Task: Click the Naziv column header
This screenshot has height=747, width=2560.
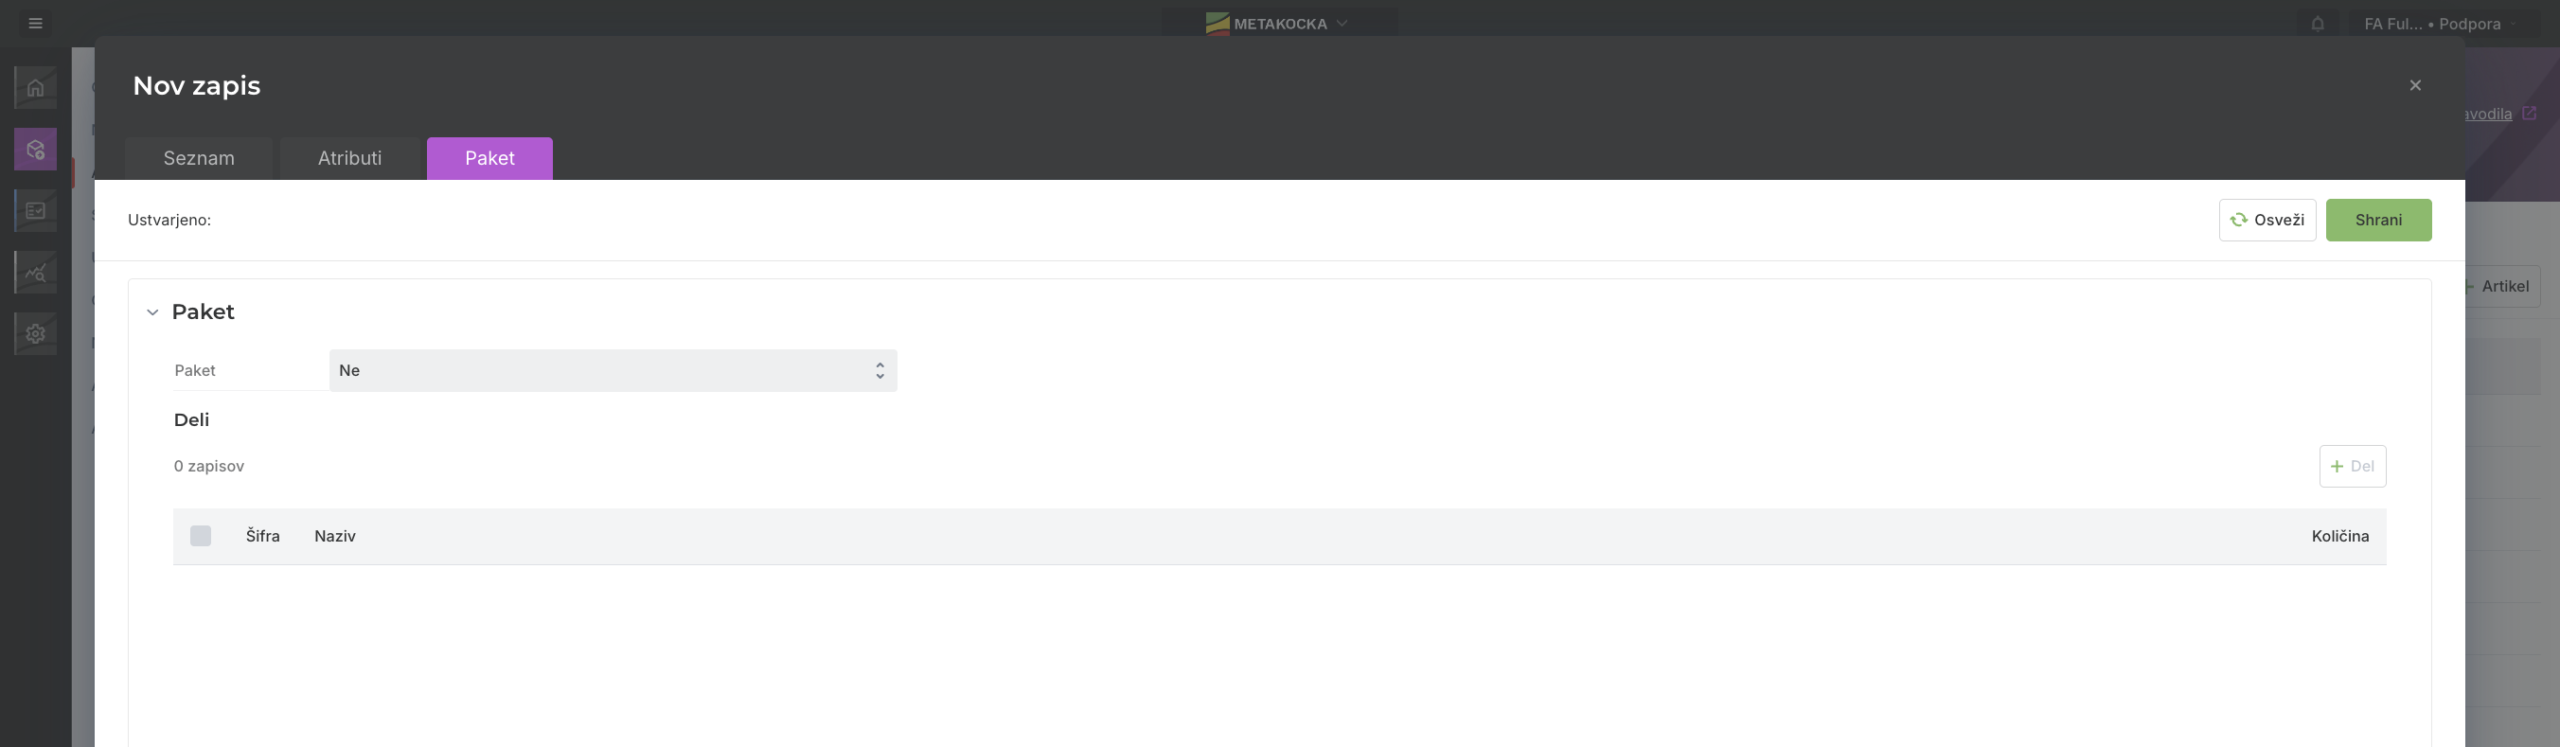Action: (335, 536)
